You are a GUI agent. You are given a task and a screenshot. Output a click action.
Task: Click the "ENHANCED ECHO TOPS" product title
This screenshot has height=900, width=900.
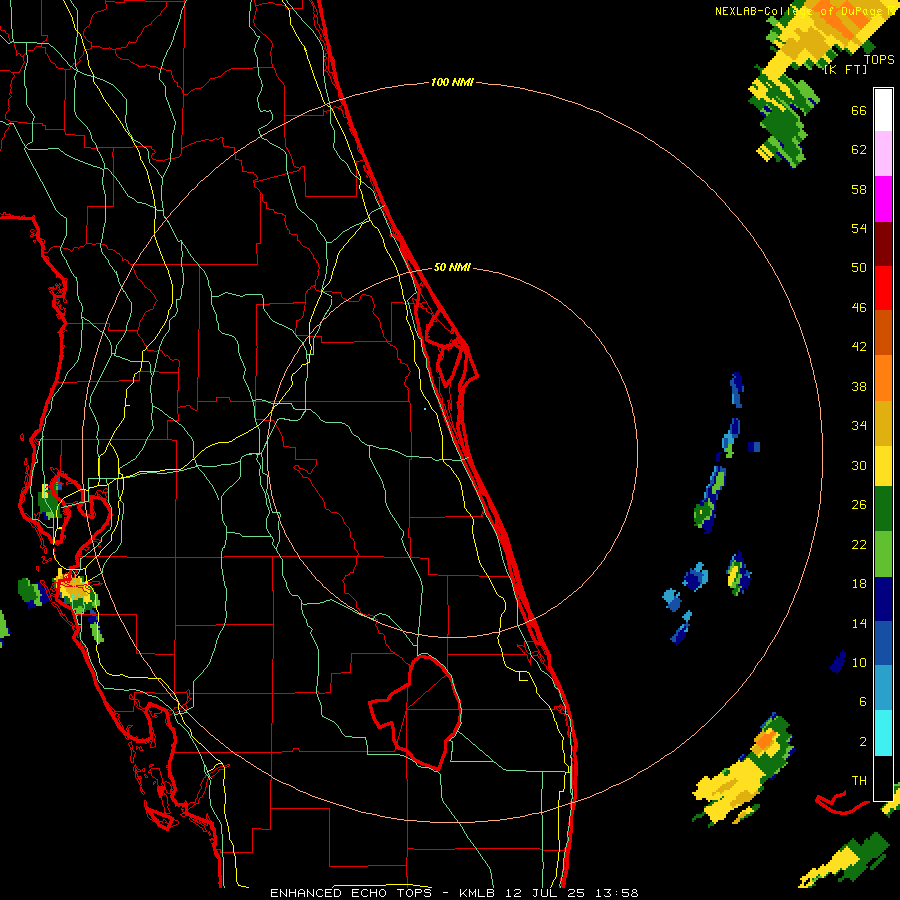coord(351,893)
